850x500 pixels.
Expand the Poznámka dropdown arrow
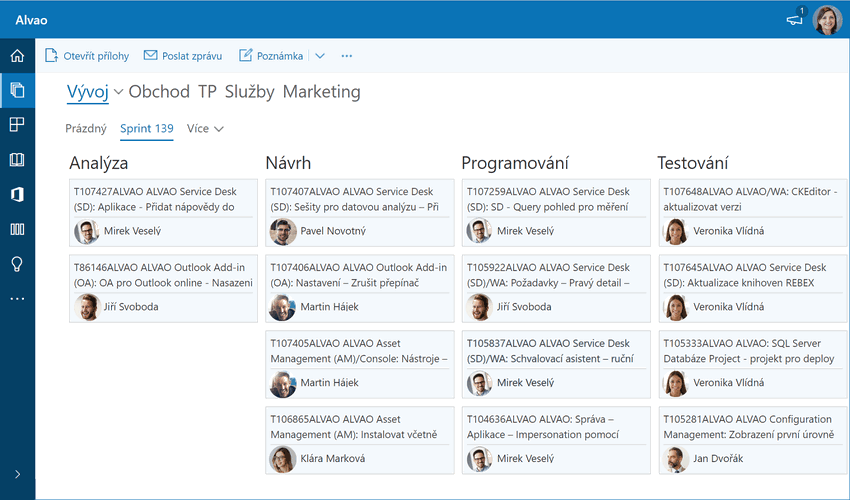[320, 56]
